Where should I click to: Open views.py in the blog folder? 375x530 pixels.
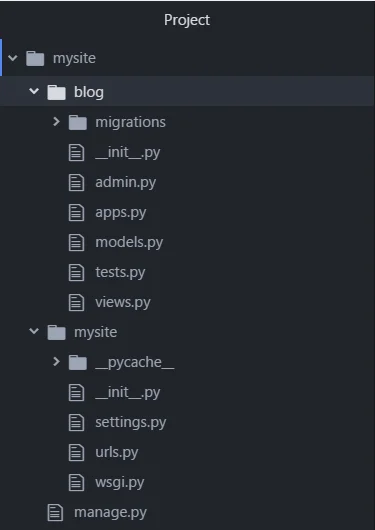click(123, 302)
